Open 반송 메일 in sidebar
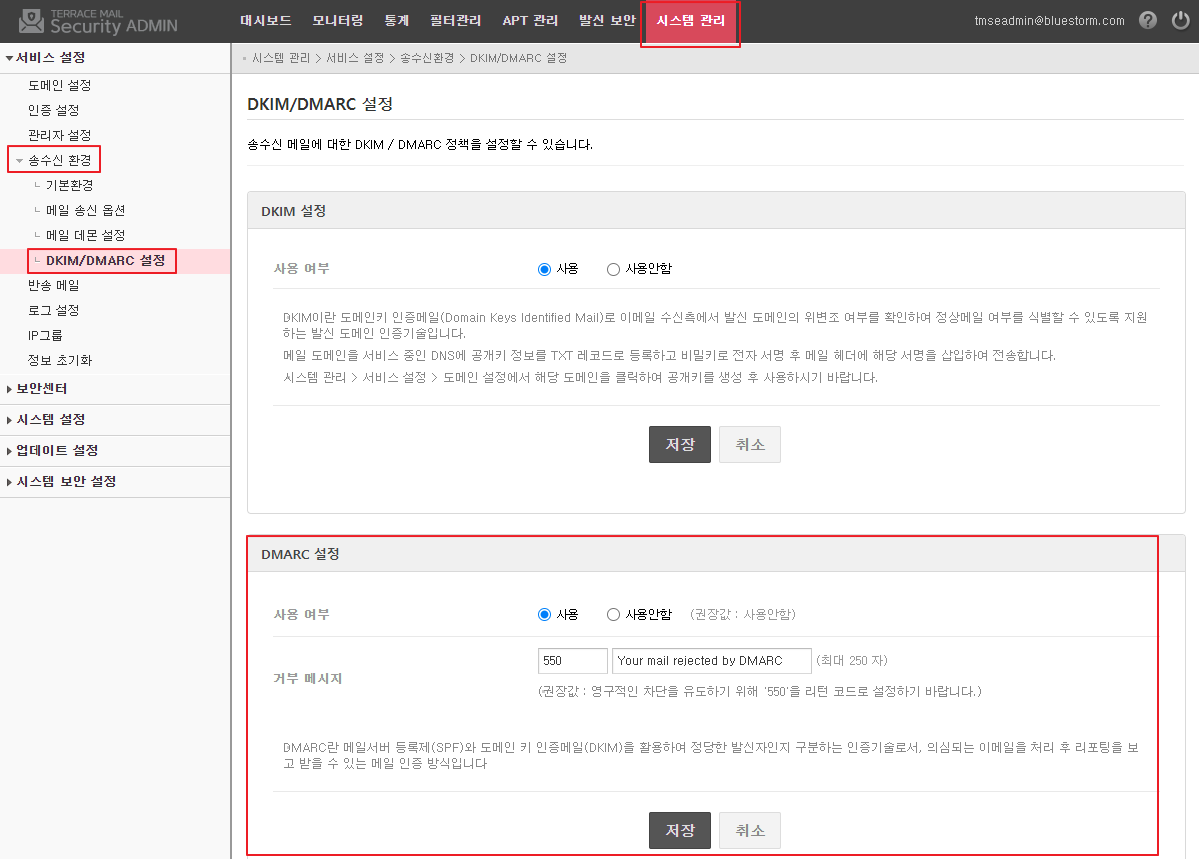Image resolution: width=1199 pixels, height=859 pixels. tap(54, 285)
